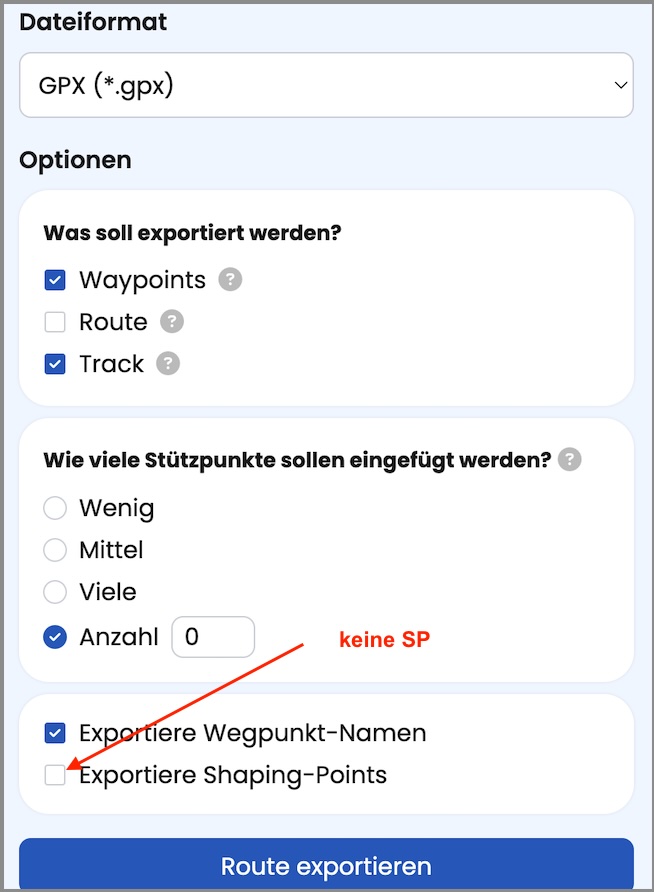
Task: Enable Exportiere Shaping-Points checkbox
Action: click(55, 775)
